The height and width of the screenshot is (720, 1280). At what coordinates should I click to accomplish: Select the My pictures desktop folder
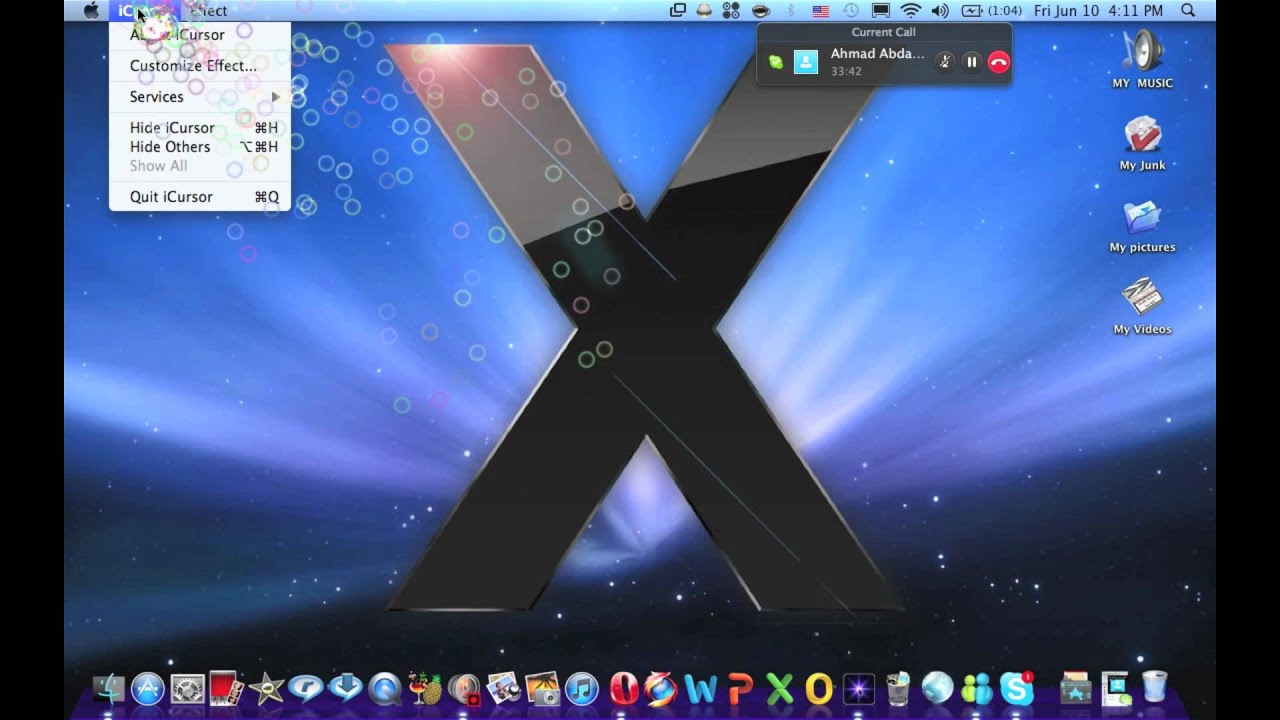1142,225
